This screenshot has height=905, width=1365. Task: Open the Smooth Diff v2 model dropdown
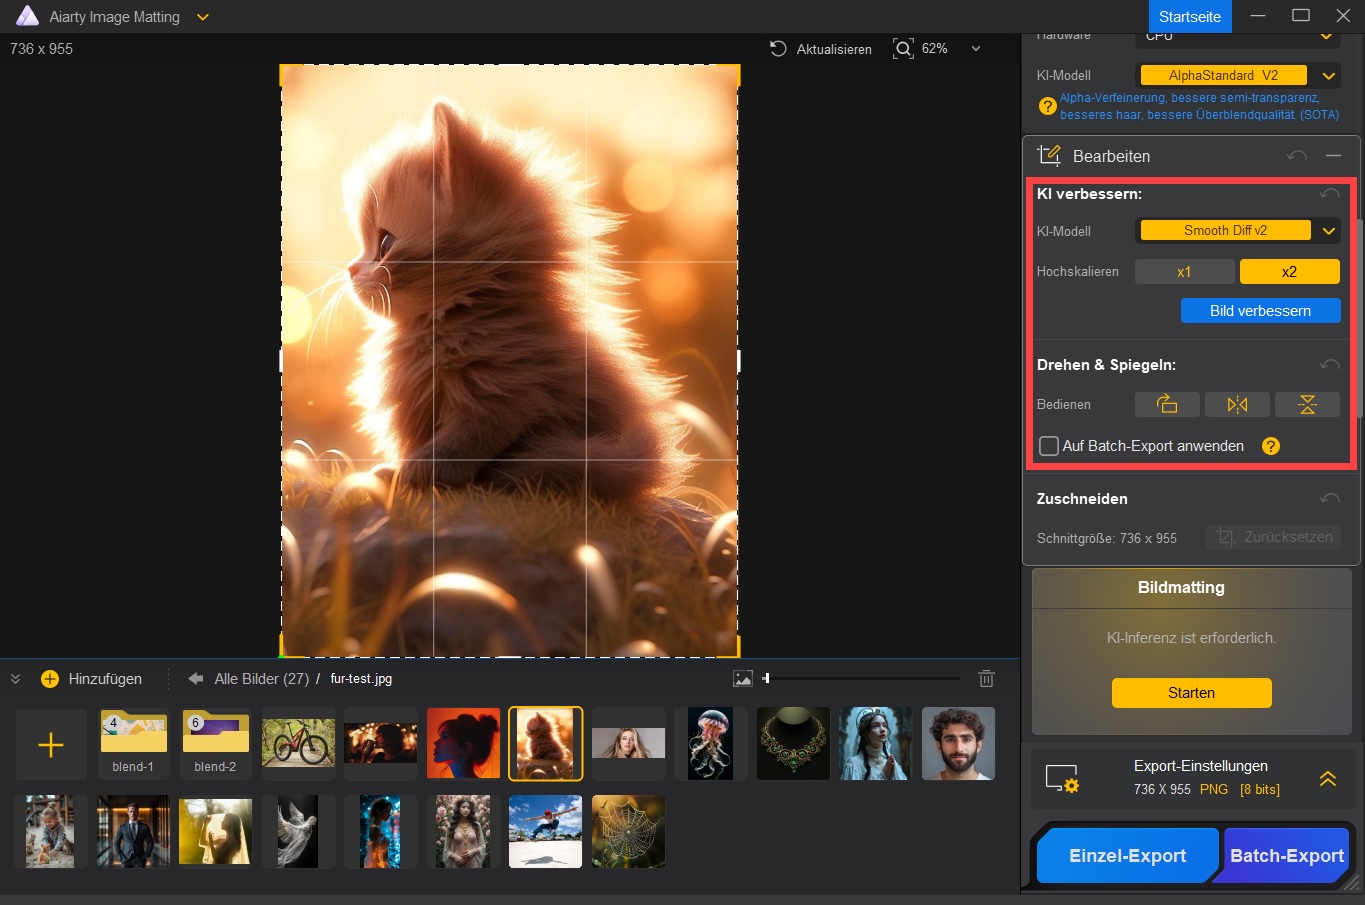1328,231
